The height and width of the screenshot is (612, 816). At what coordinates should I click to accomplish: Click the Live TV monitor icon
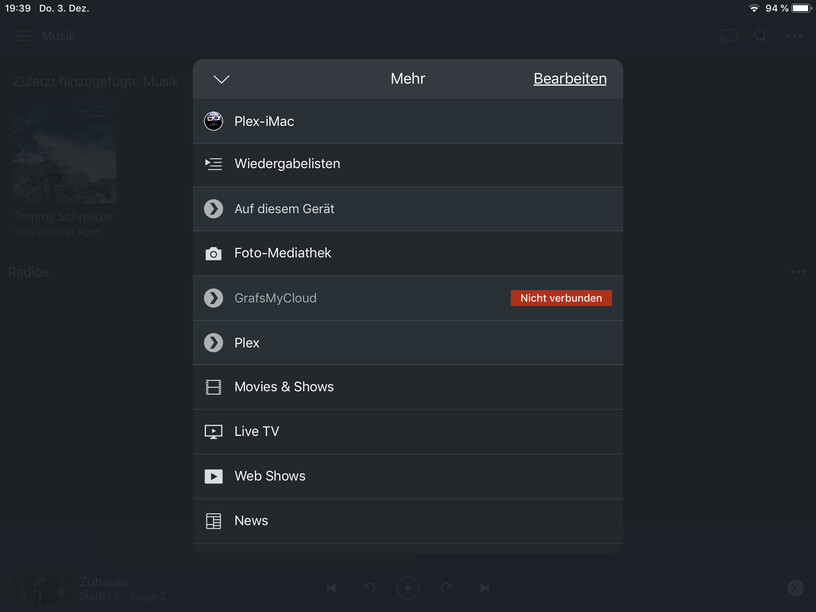pyautogui.click(x=213, y=432)
